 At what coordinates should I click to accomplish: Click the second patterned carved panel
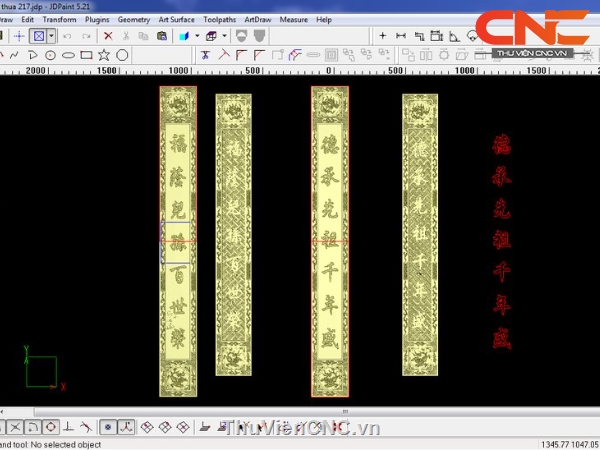233,235
